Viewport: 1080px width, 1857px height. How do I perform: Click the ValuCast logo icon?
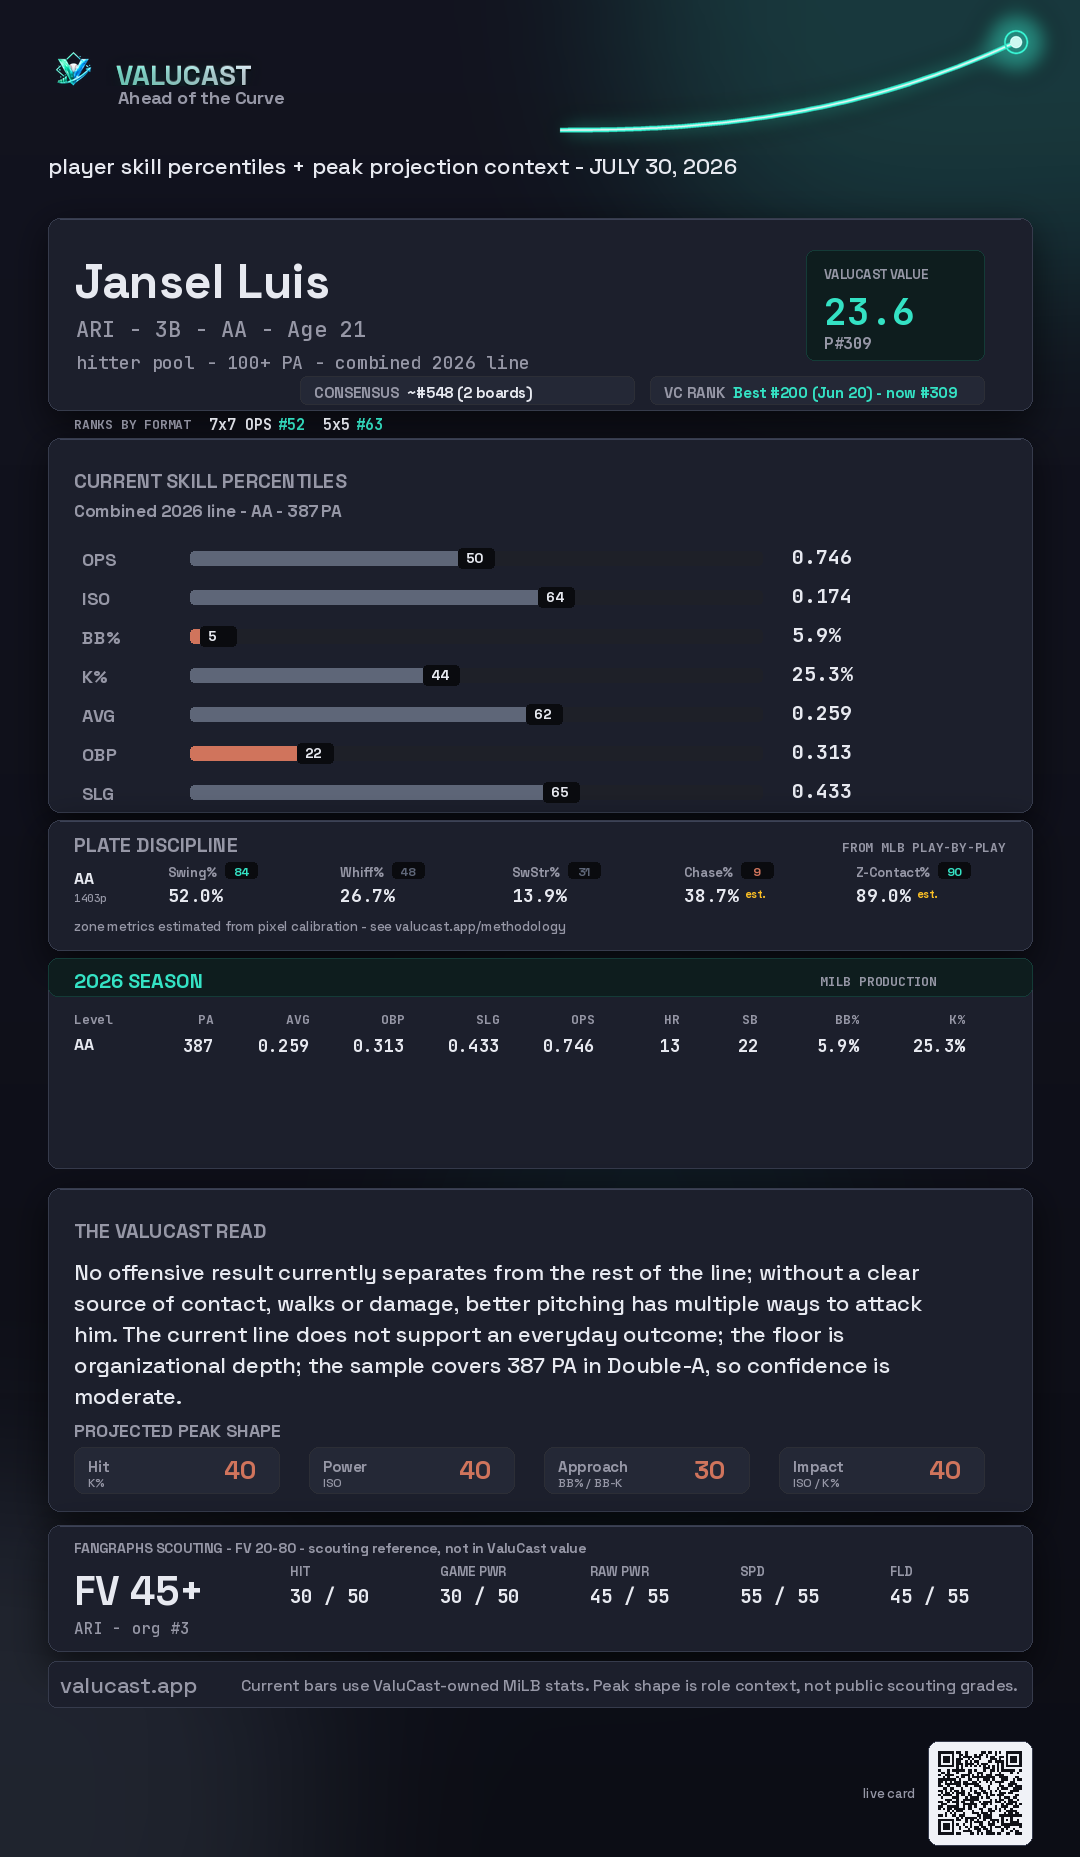[74, 69]
